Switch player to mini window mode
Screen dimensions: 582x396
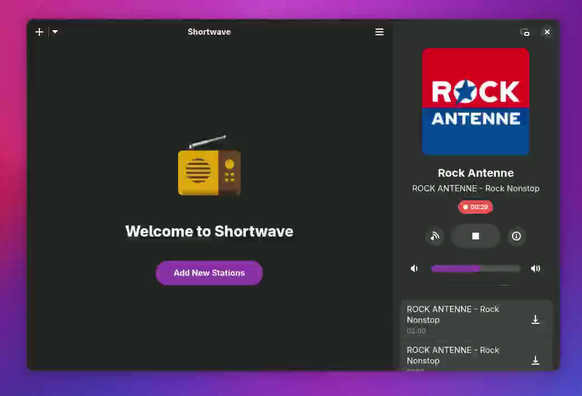click(x=525, y=32)
